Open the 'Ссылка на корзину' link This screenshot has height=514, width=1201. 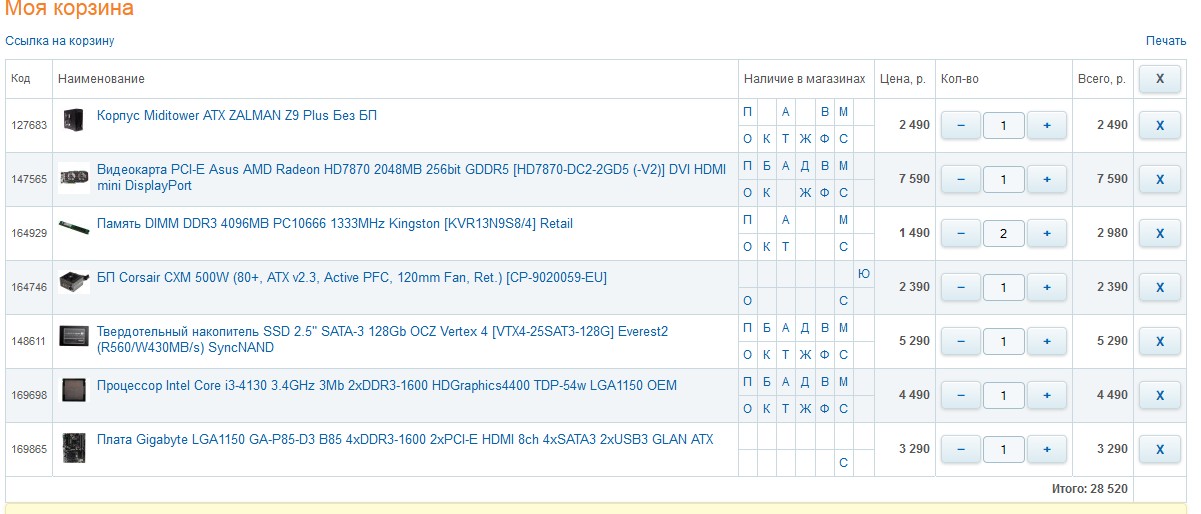point(60,41)
